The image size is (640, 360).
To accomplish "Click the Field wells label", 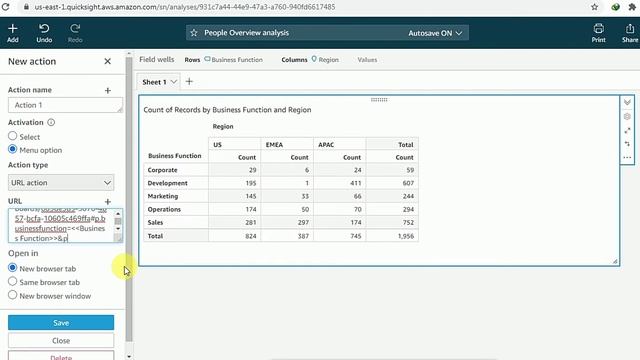I will tap(157, 60).
